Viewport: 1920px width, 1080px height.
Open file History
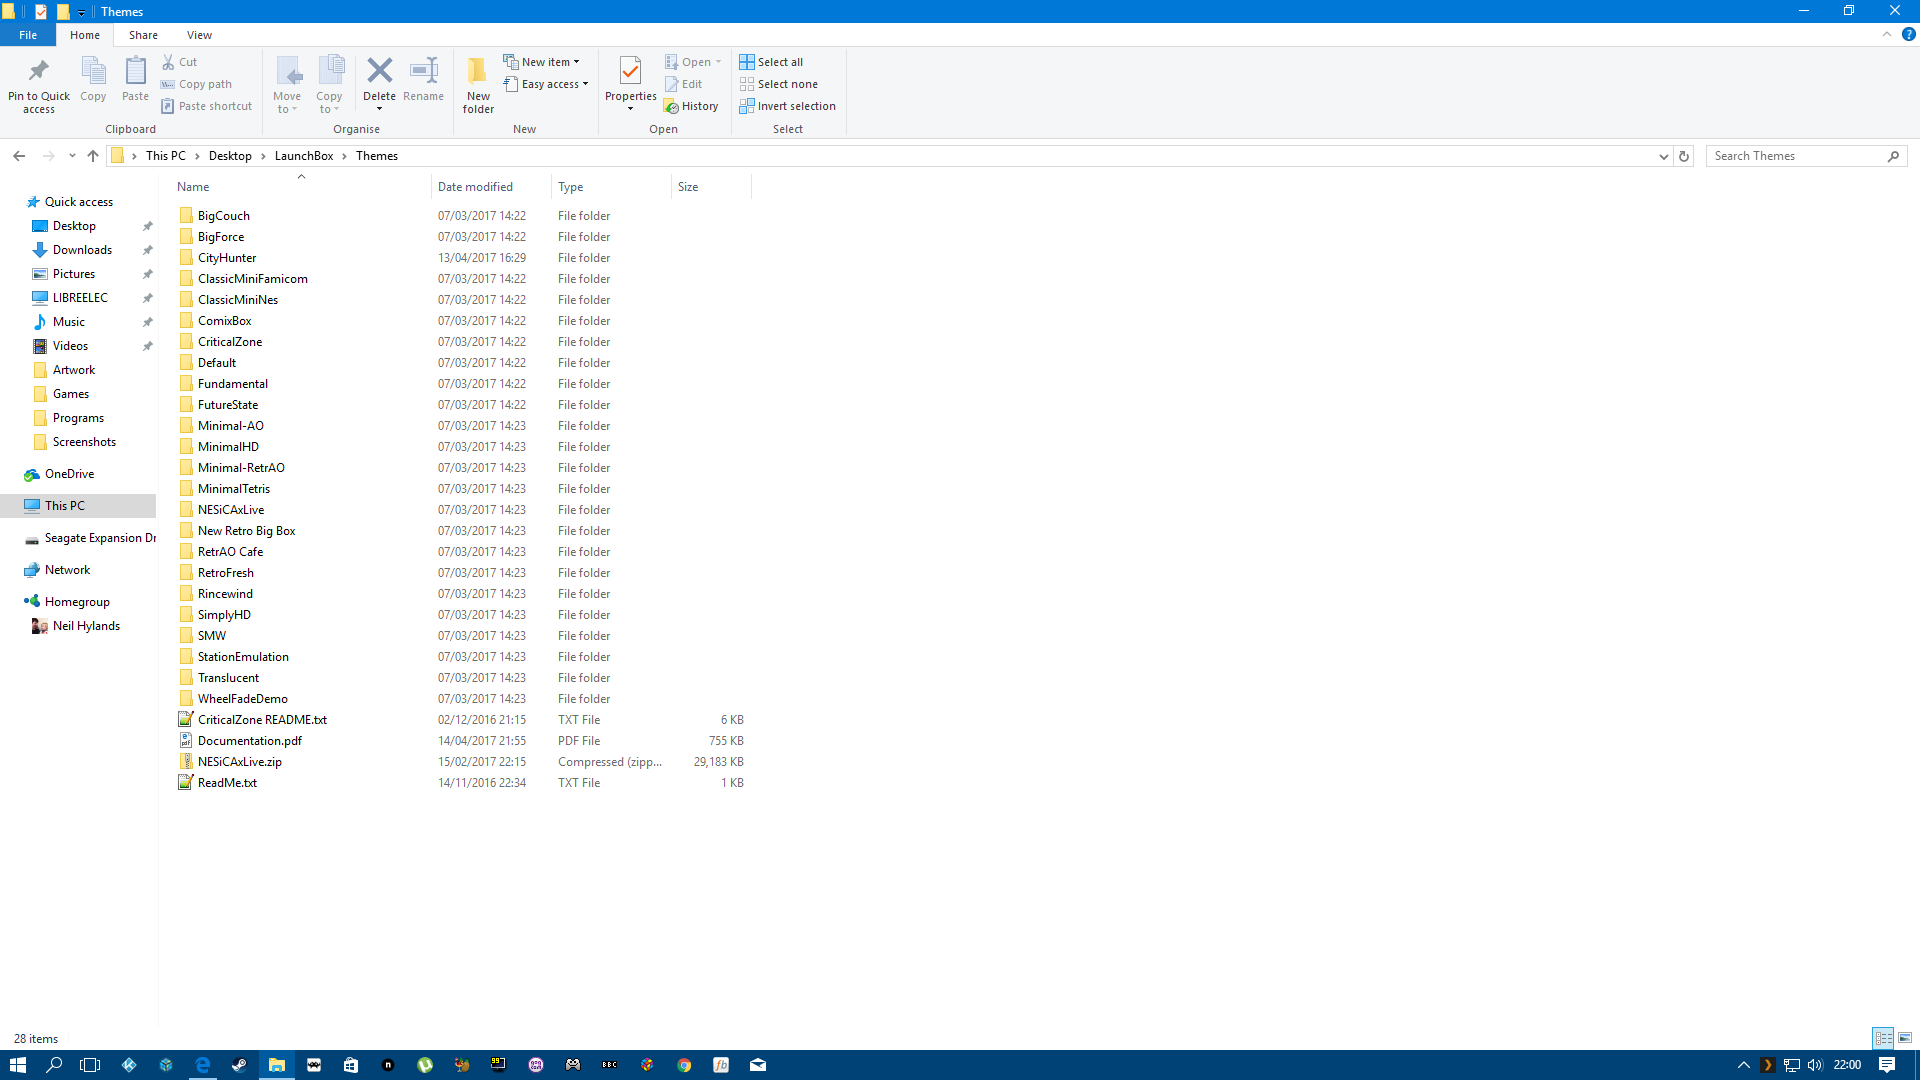691,106
